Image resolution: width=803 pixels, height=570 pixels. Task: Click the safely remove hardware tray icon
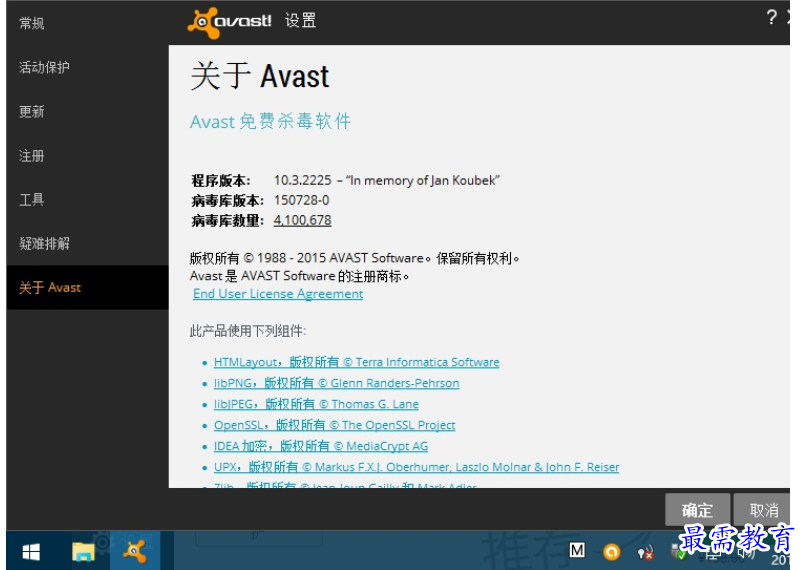680,552
